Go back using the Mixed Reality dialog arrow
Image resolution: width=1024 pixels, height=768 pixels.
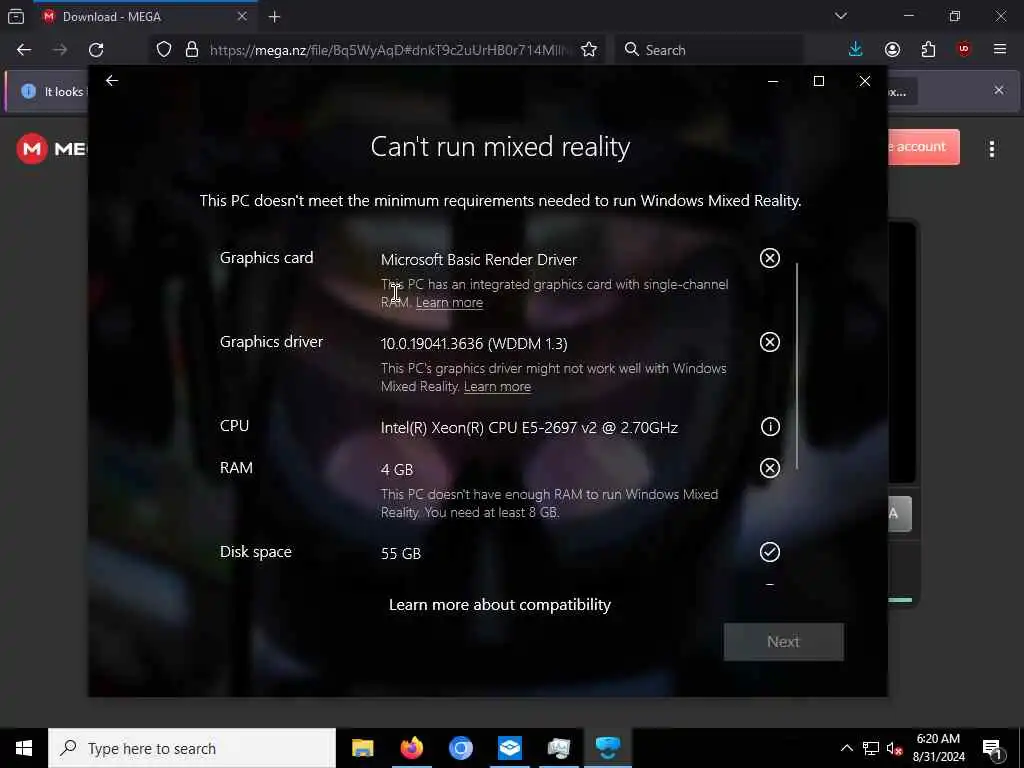112,80
